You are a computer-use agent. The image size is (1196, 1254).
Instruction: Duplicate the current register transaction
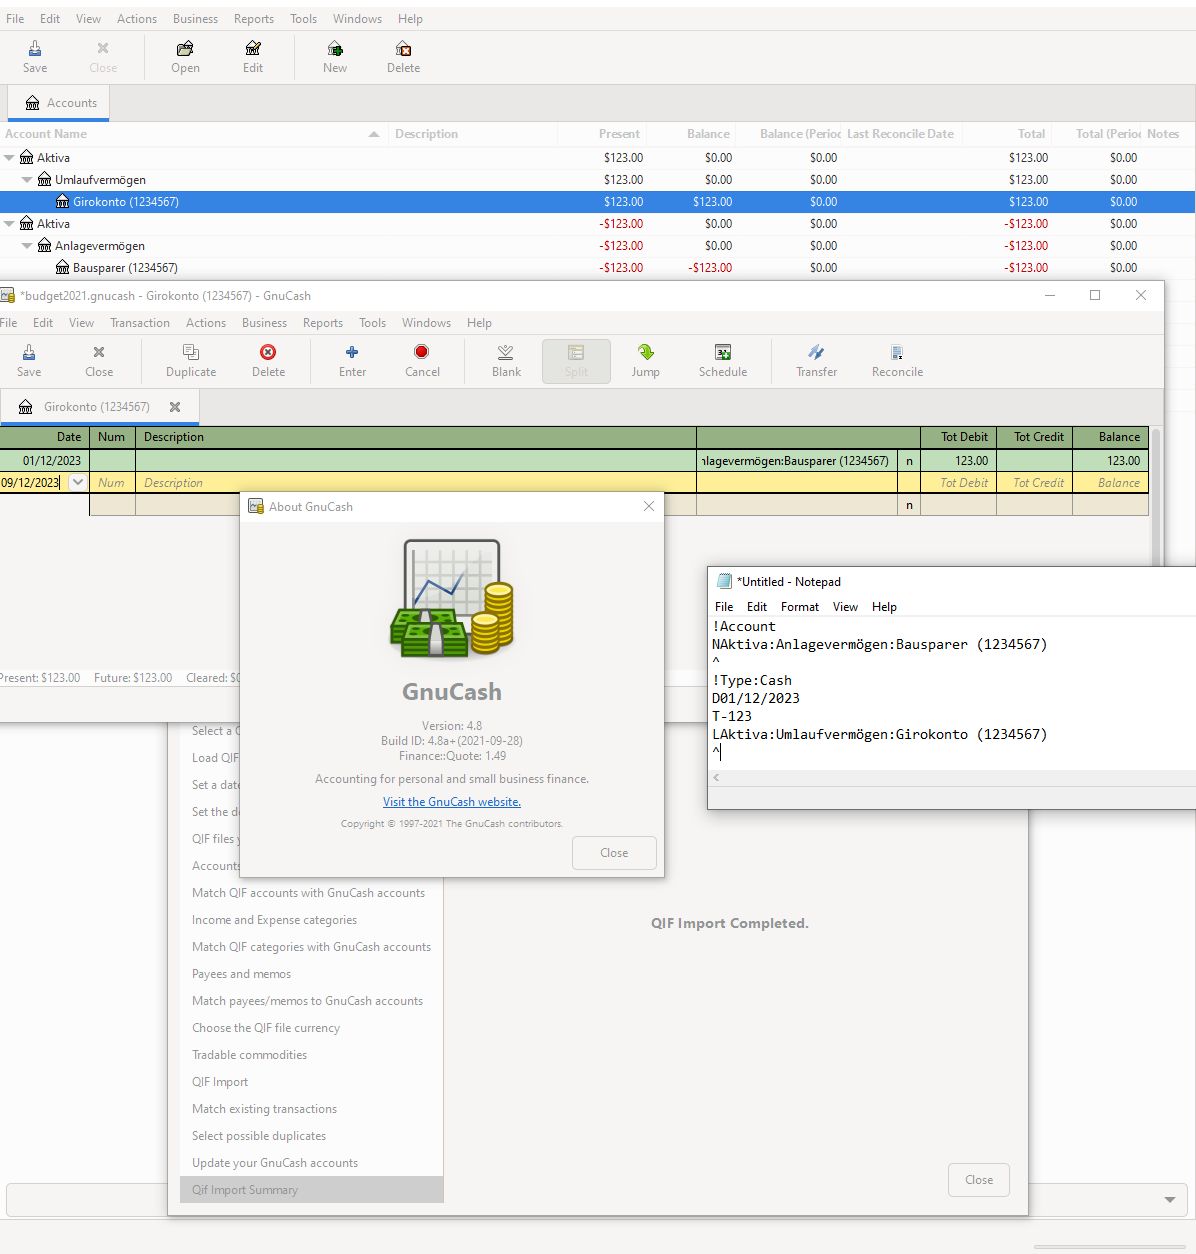tap(191, 361)
